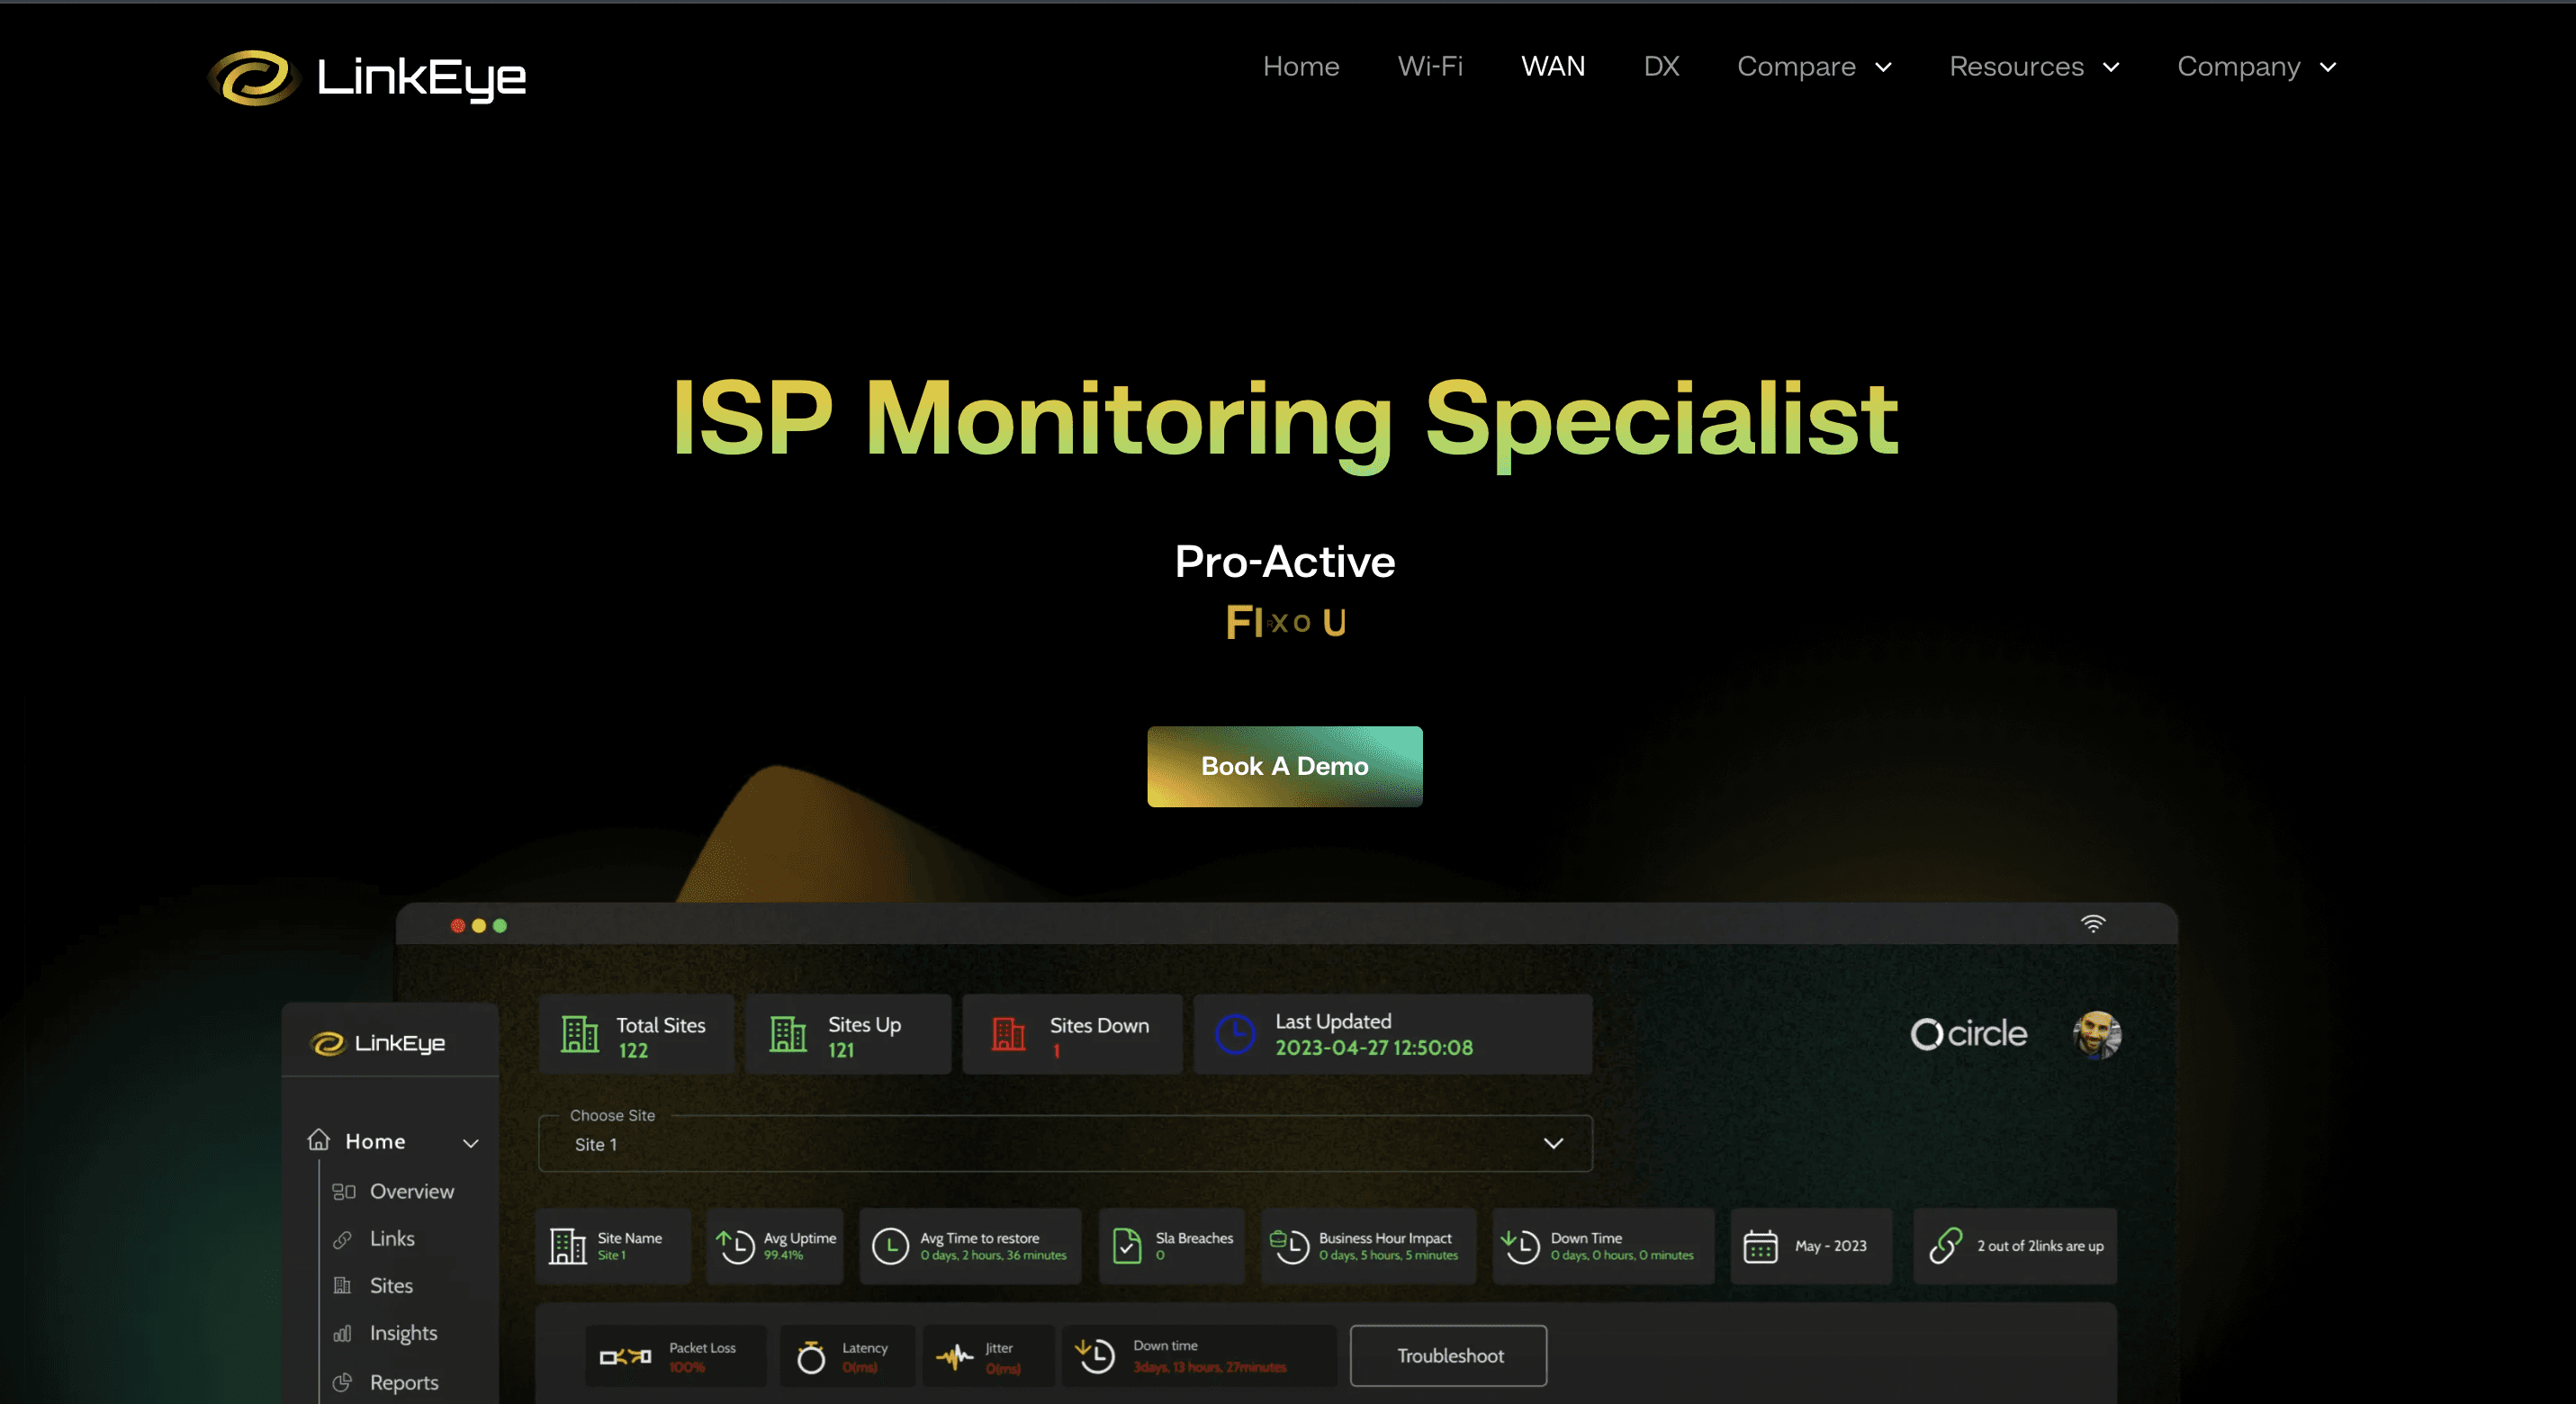The height and width of the screenshot is (1404, 2576).
Task: Select Insights in the dashboard sidebar
Action: pos(404,1334)
